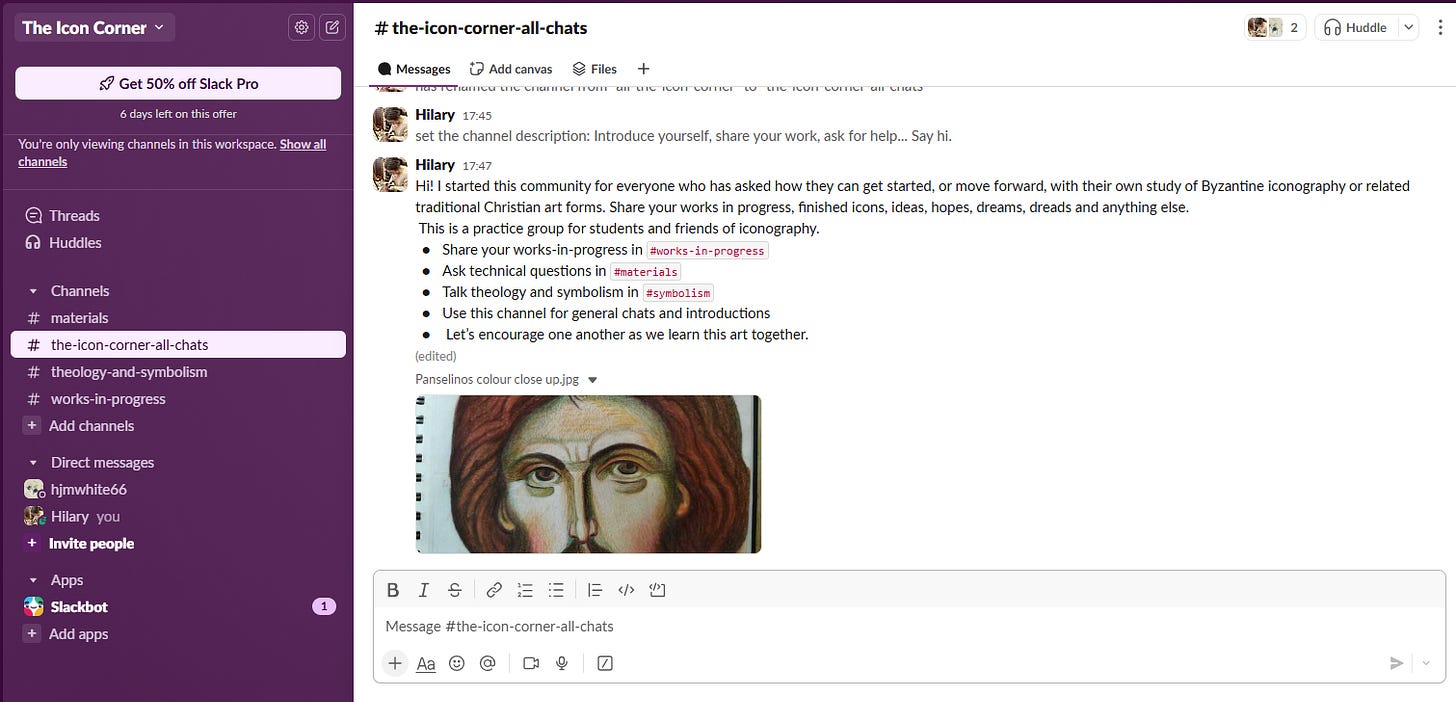Open Huddle options dropdown arrow
Image resolution: width=1456 pixels, height=702 pixels.
1409,28
